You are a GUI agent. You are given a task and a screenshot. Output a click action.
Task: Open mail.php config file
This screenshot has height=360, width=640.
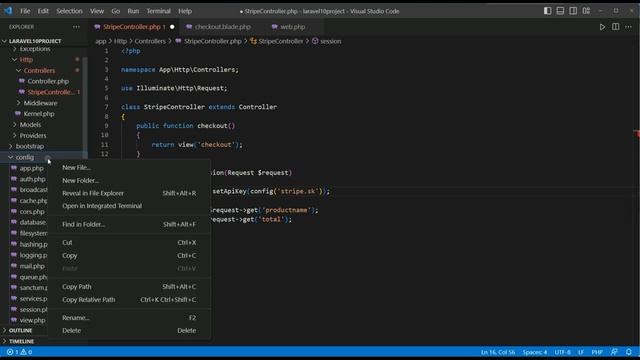pyautogui.click(x=32, y=266)
